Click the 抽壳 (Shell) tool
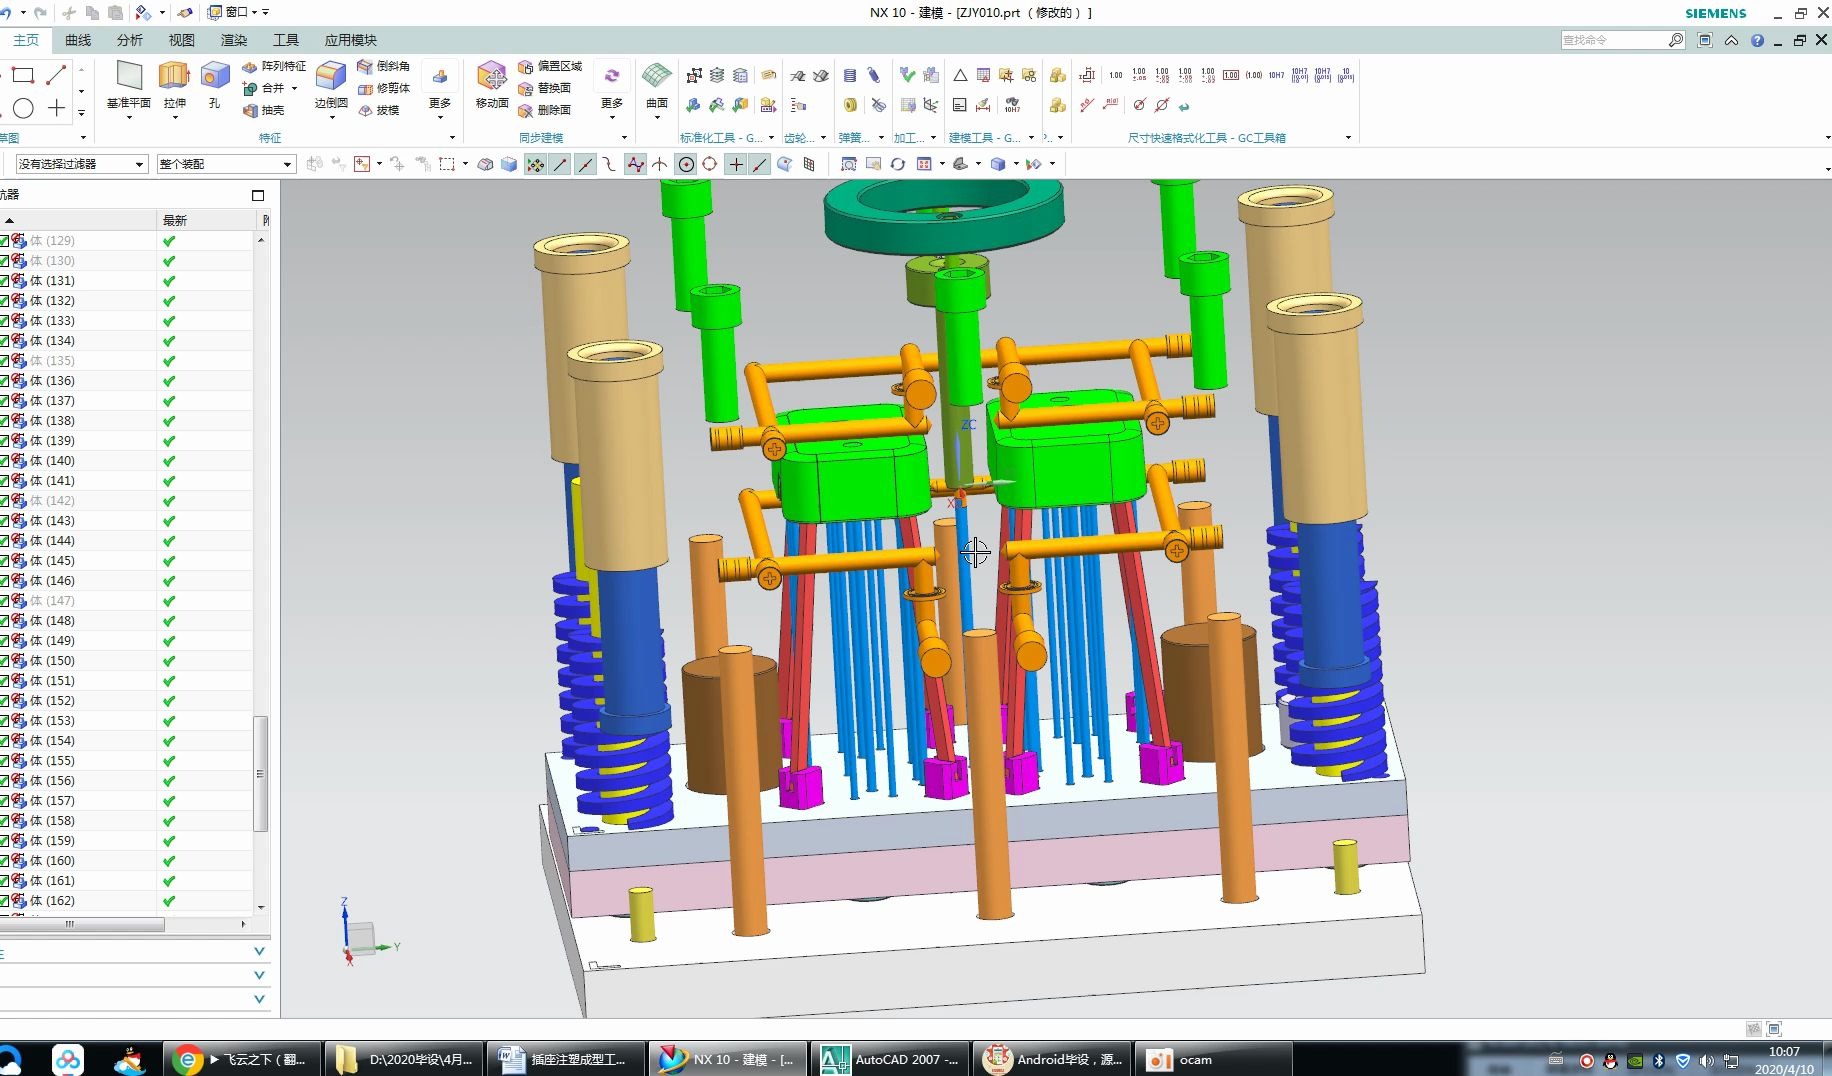1832x1076 pixels. (x=264, y=111)
